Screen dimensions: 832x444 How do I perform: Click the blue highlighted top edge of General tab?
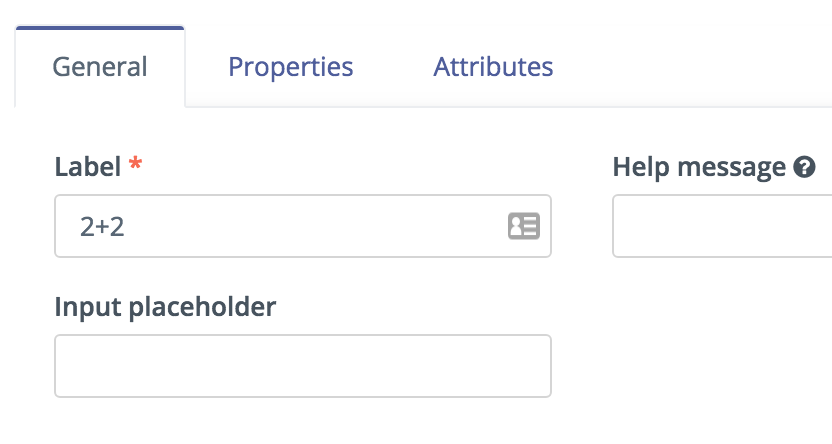tap(100, 28)
